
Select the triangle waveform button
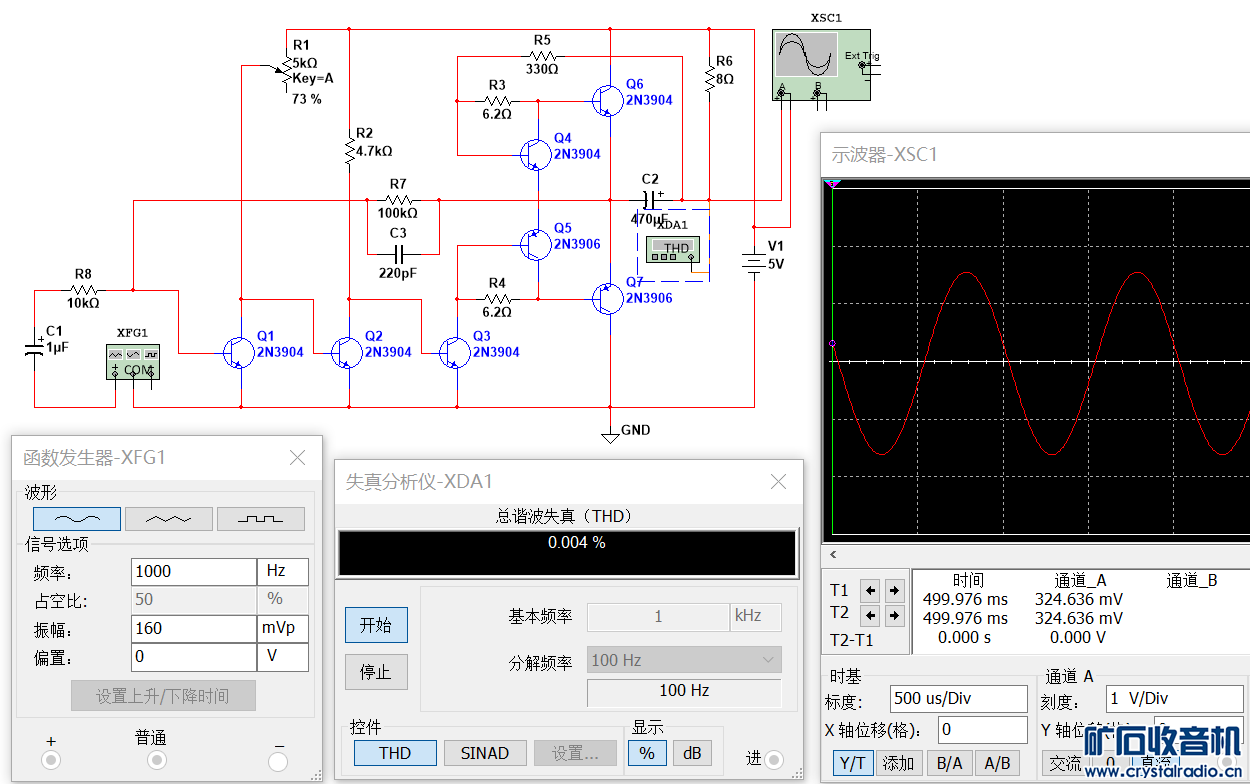169,519
